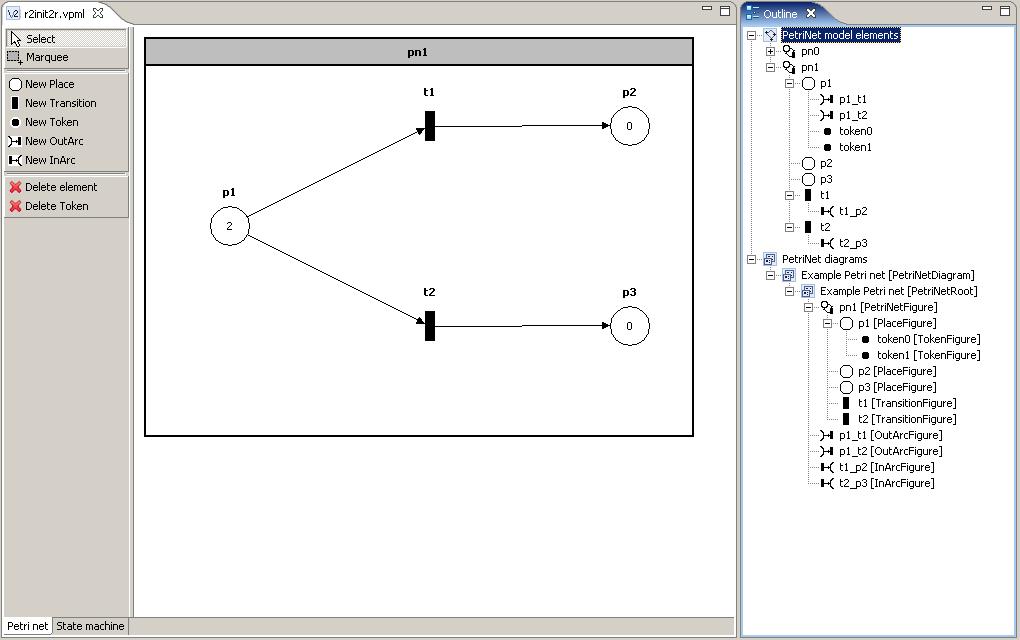Click the Delete element tool

[66, 187]
